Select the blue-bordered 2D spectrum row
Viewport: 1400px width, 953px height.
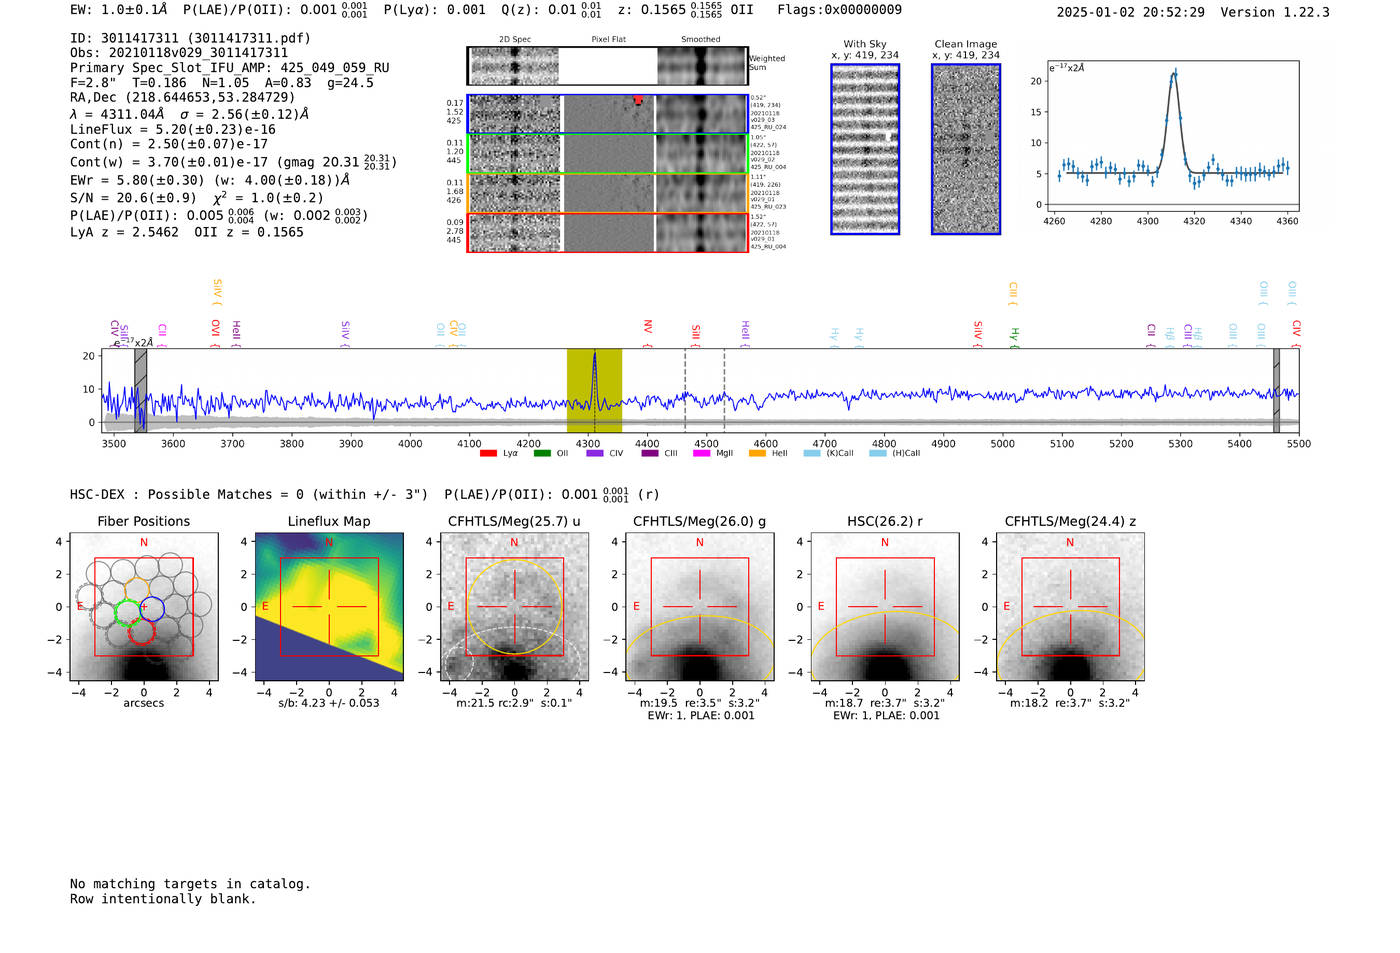coord(607,114)
